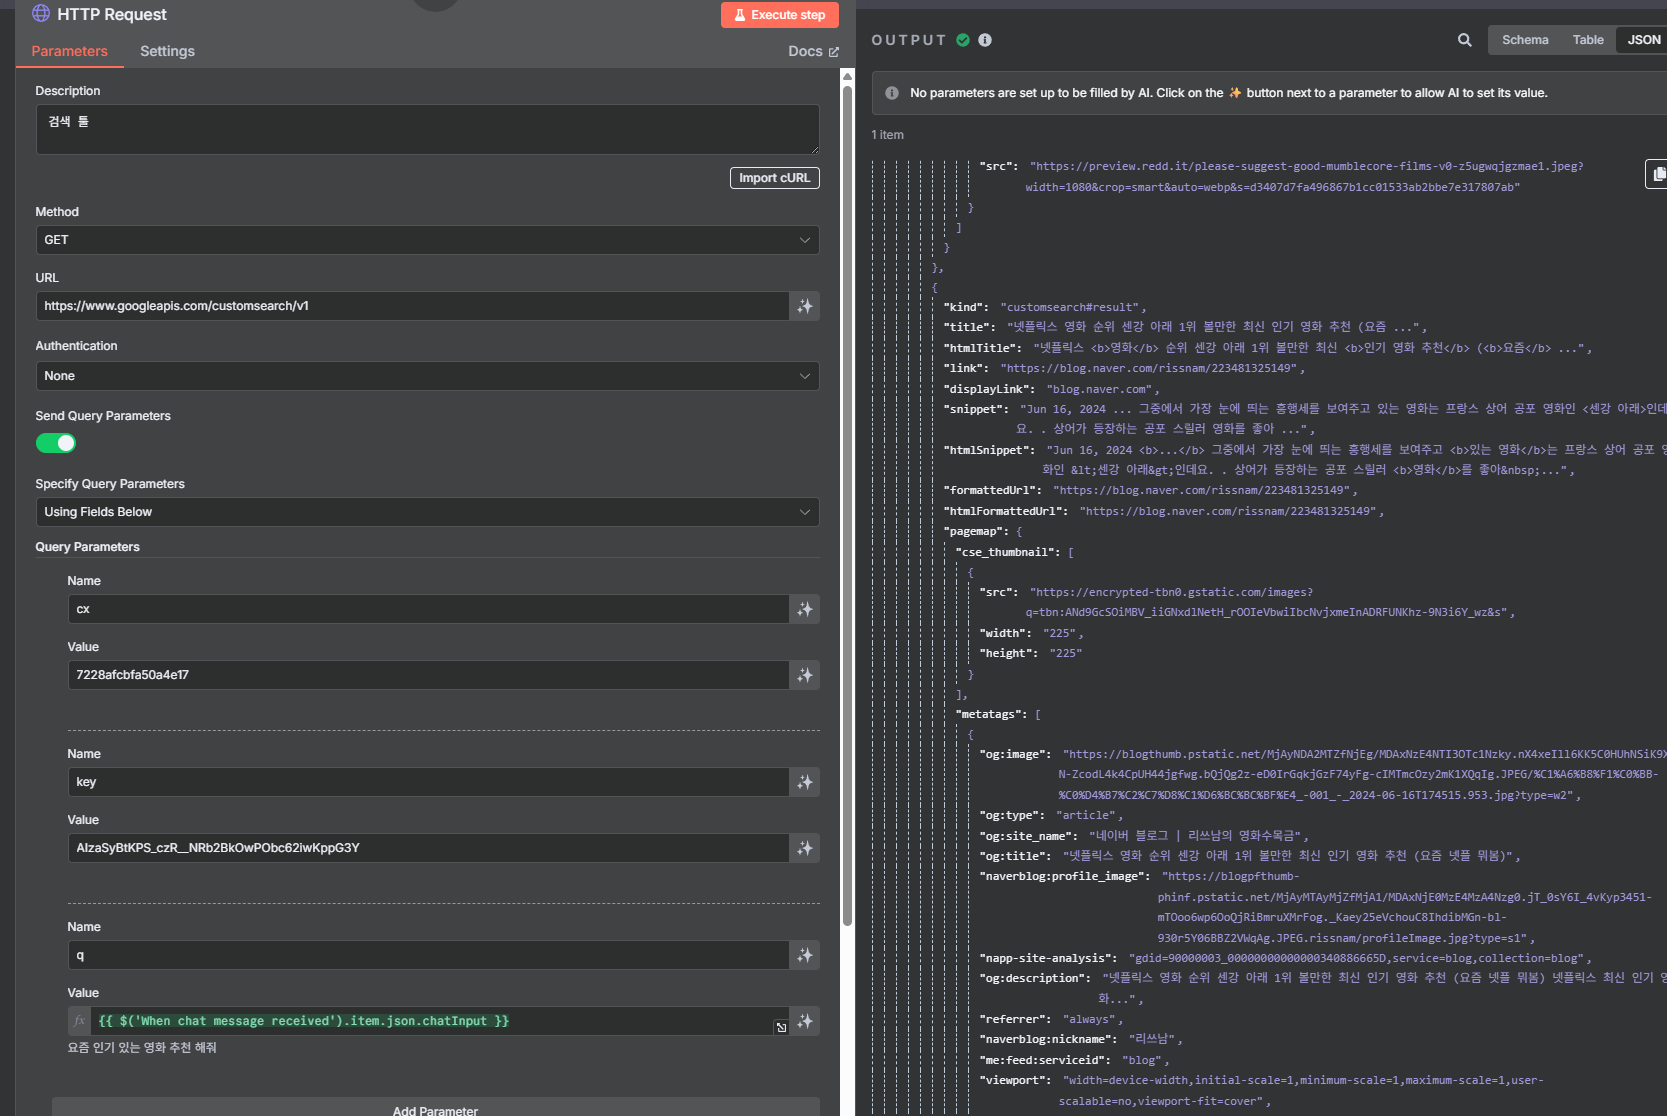Click the "formattedUrl" value in output
Screen dimensions: 1667x1116
1202,490
